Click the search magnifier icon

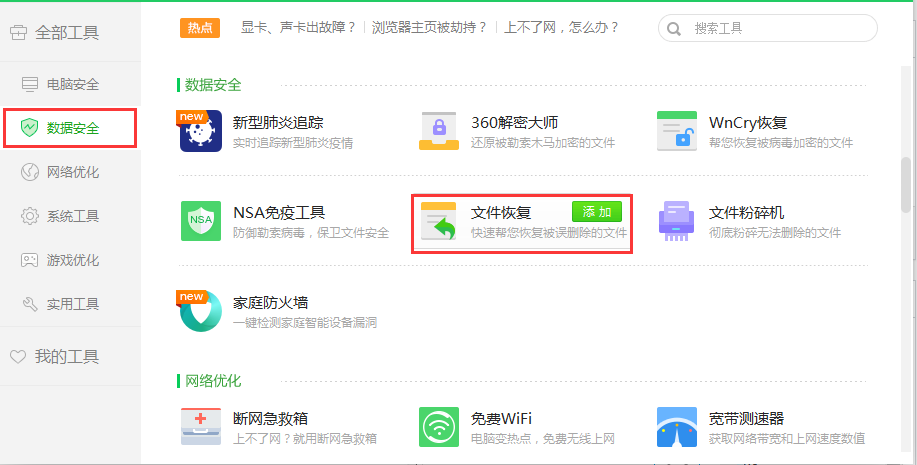coord(674,29)
